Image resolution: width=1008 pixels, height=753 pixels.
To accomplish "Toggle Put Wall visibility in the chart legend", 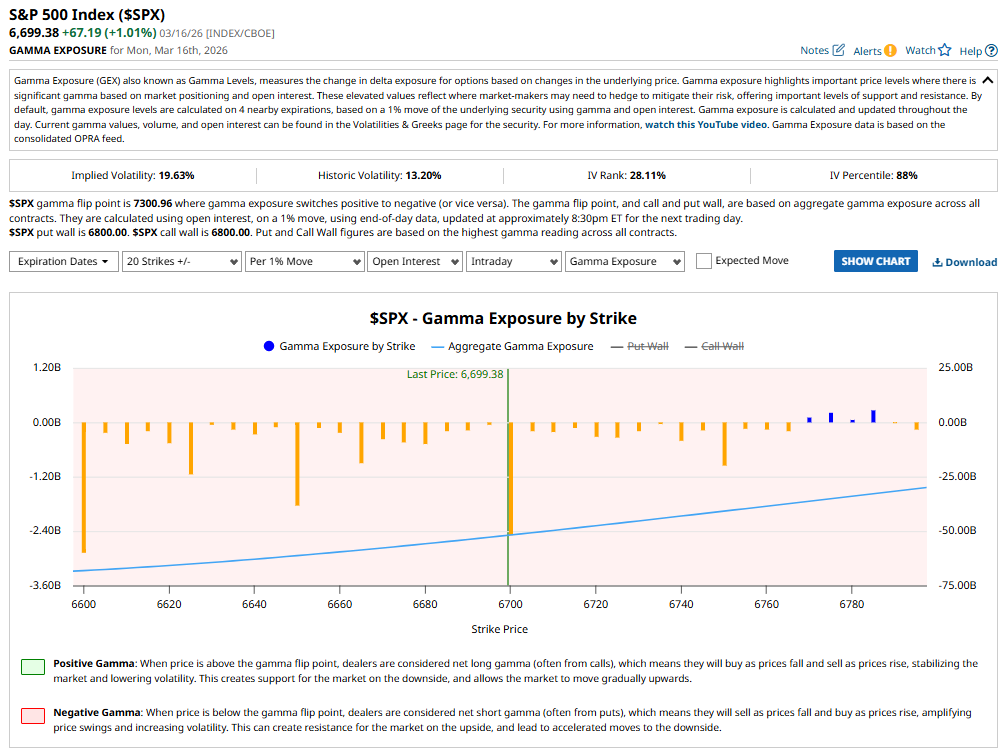I will pos(647,346).
